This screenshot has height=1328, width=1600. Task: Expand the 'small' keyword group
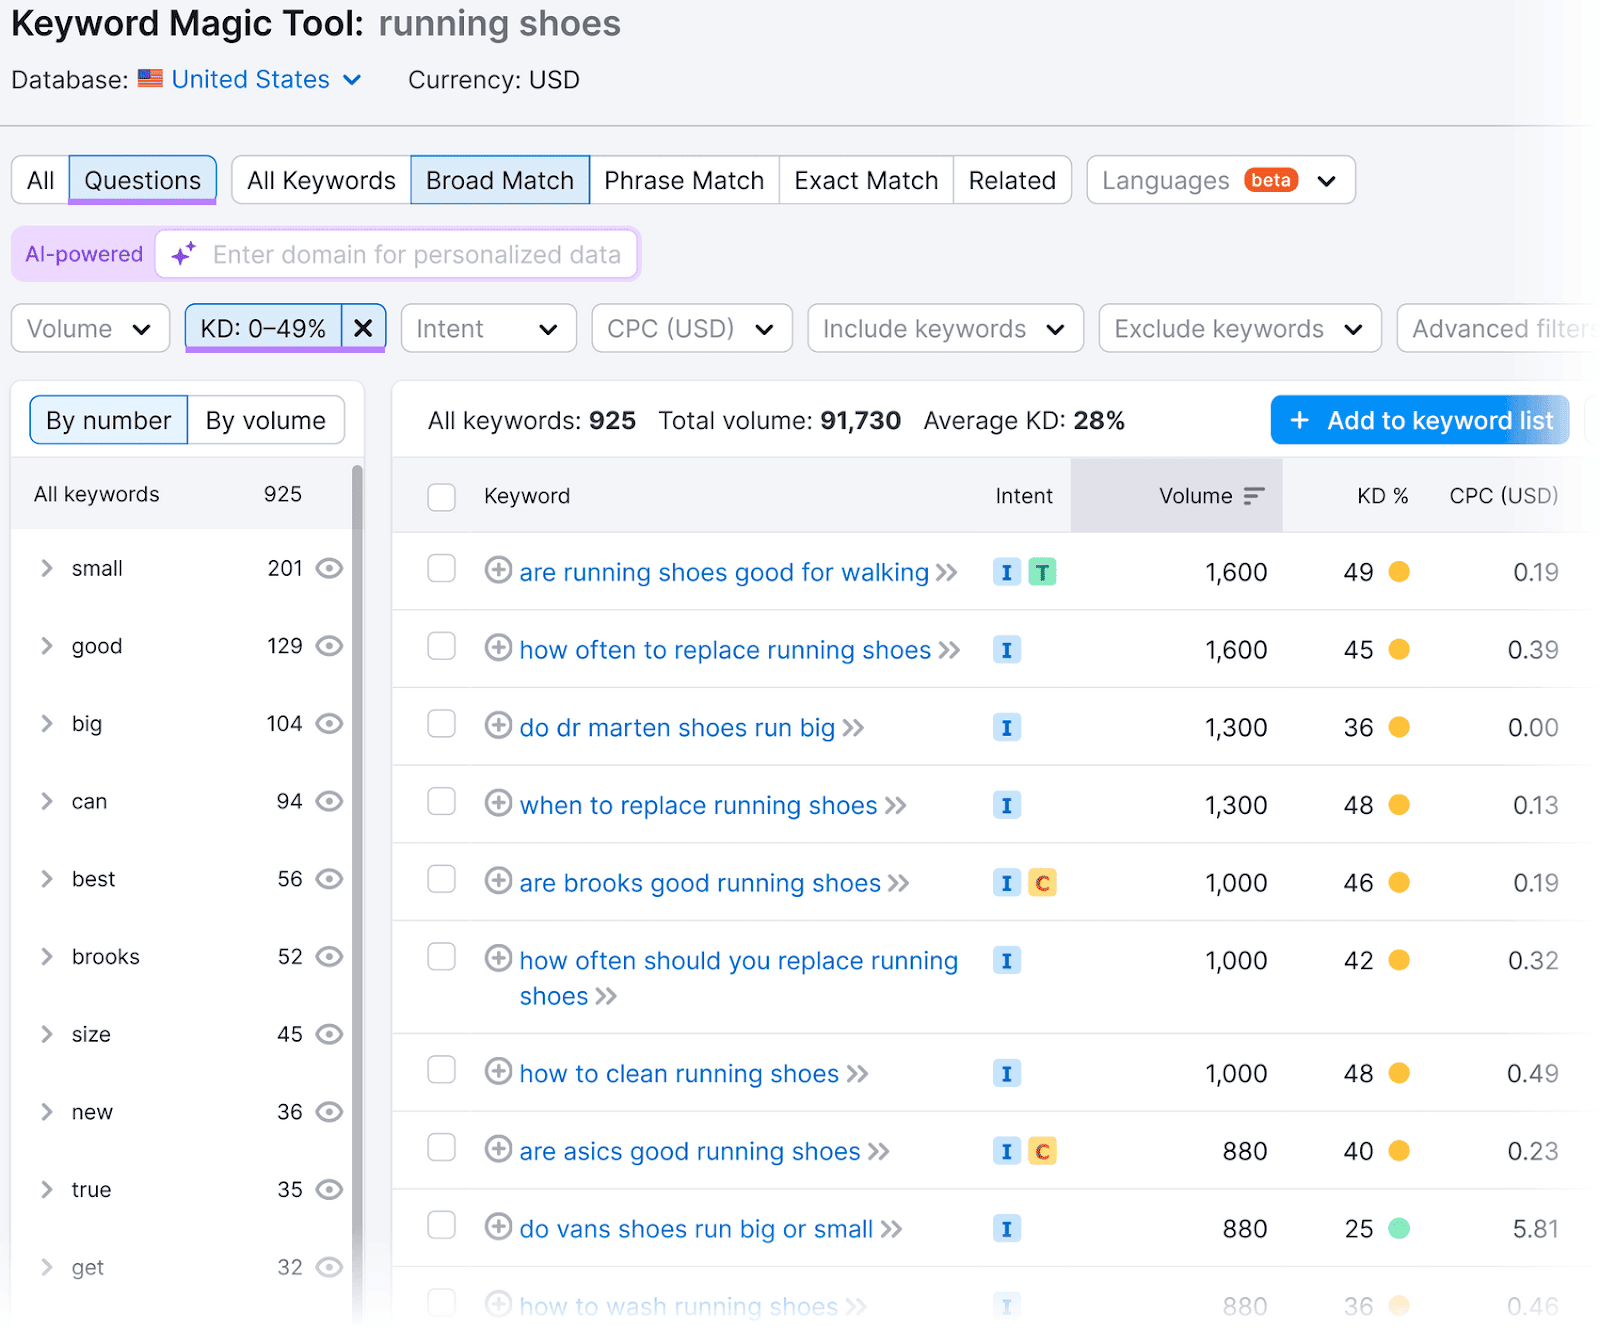[x=47, y=569]
